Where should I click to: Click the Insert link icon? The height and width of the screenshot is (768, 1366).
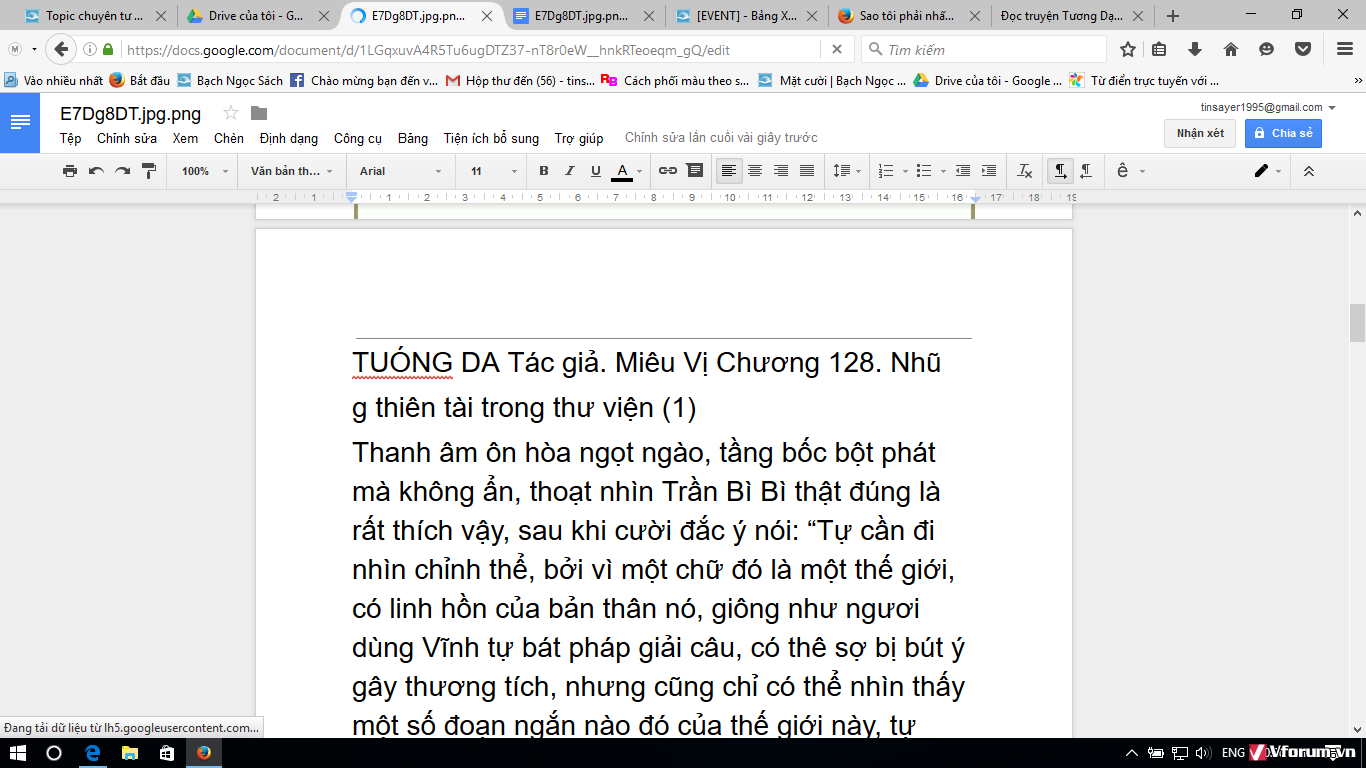coord(668,171)
